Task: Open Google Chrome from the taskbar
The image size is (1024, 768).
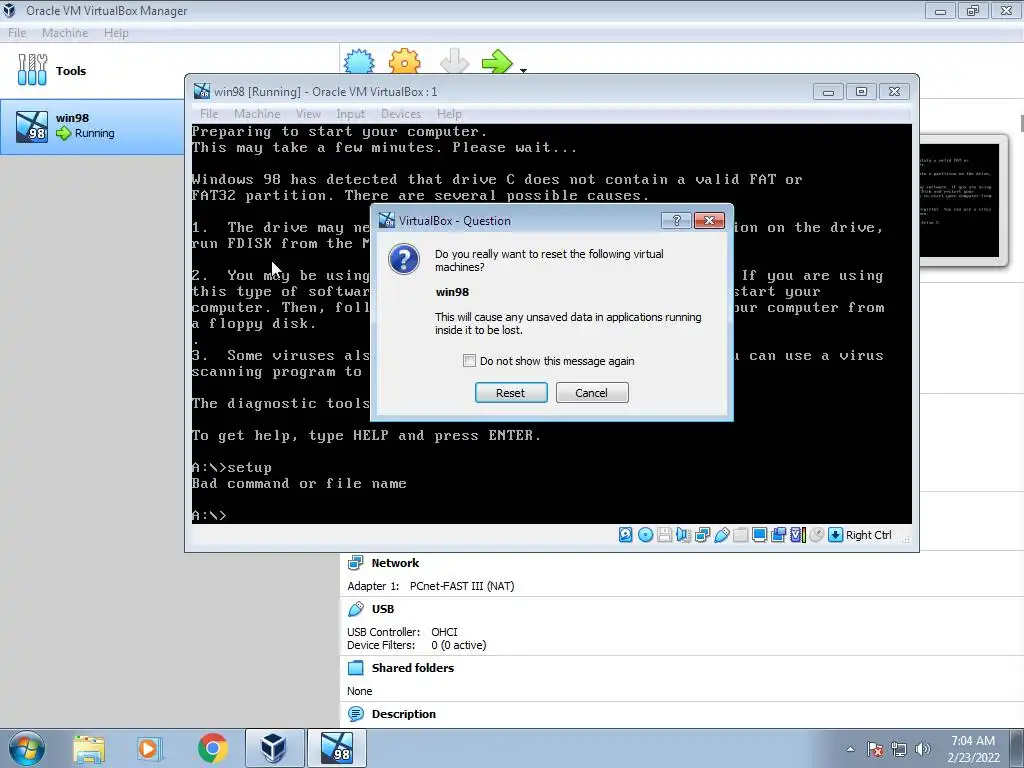Action: pos(212,748)
